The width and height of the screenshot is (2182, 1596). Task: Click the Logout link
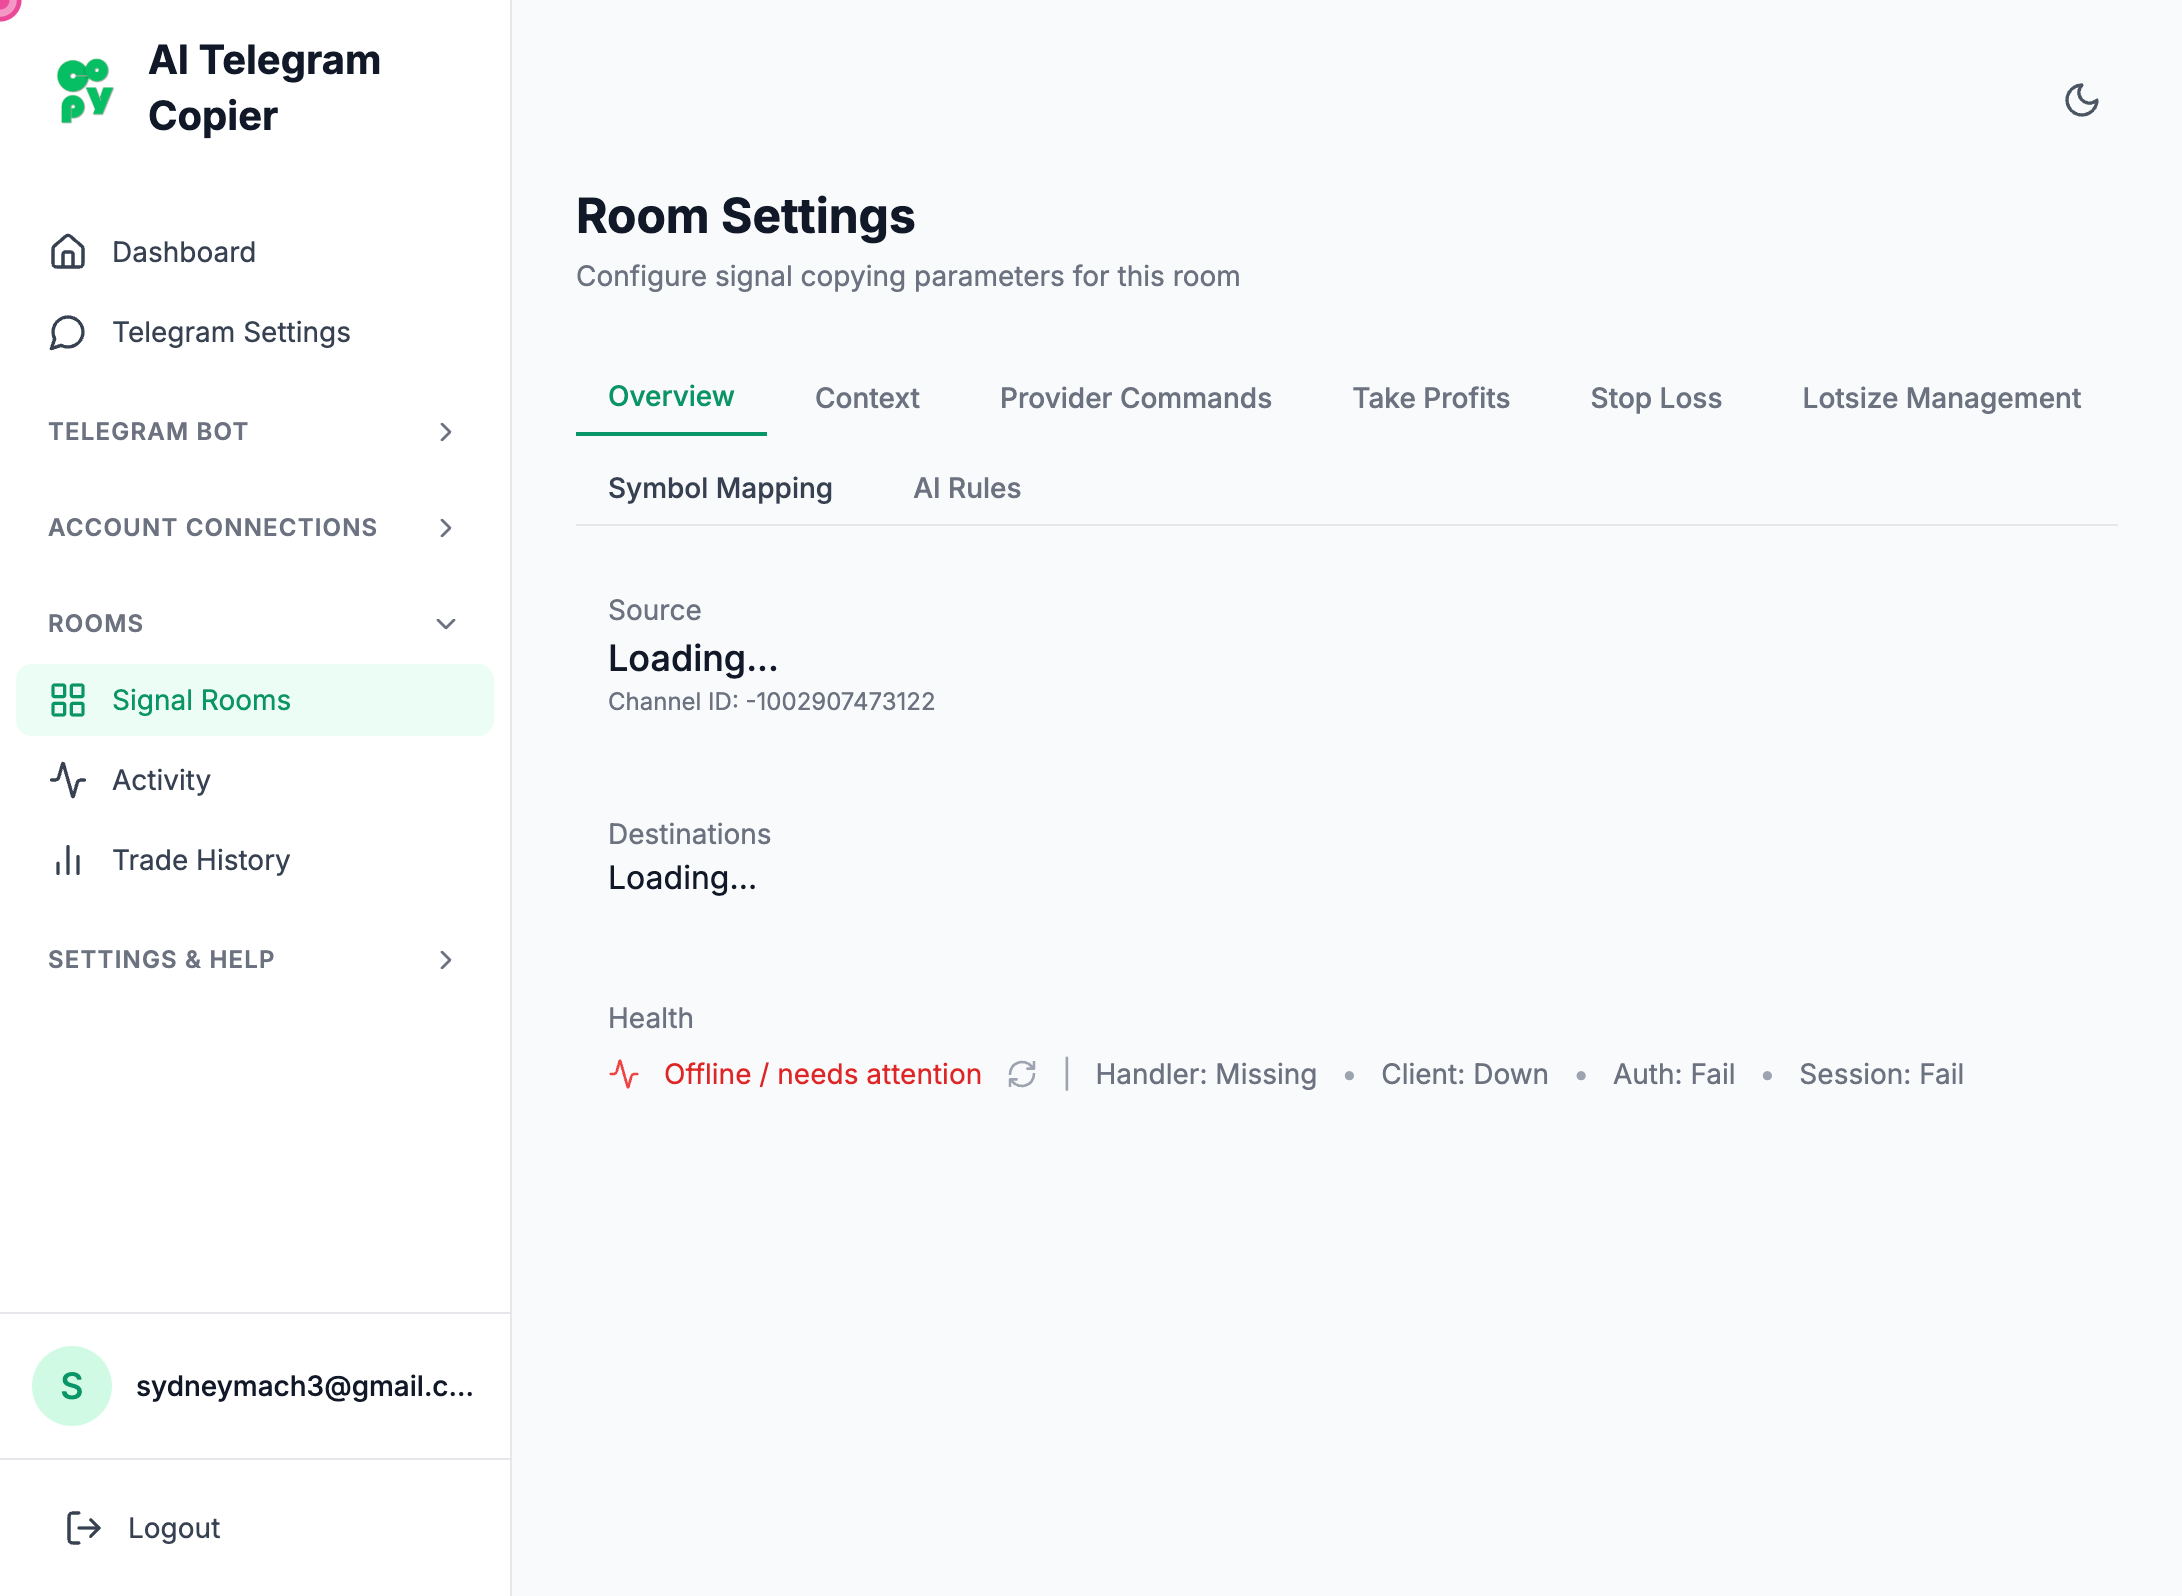(x=174, y=1528)
